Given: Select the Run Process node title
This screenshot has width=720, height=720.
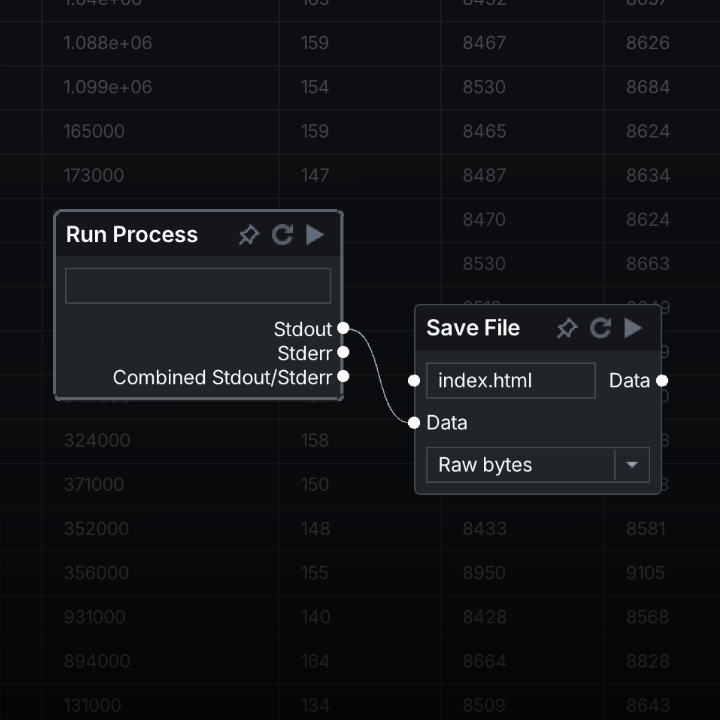Looking at the screenshot, I should pyautogui.click(x=132, y=235).
